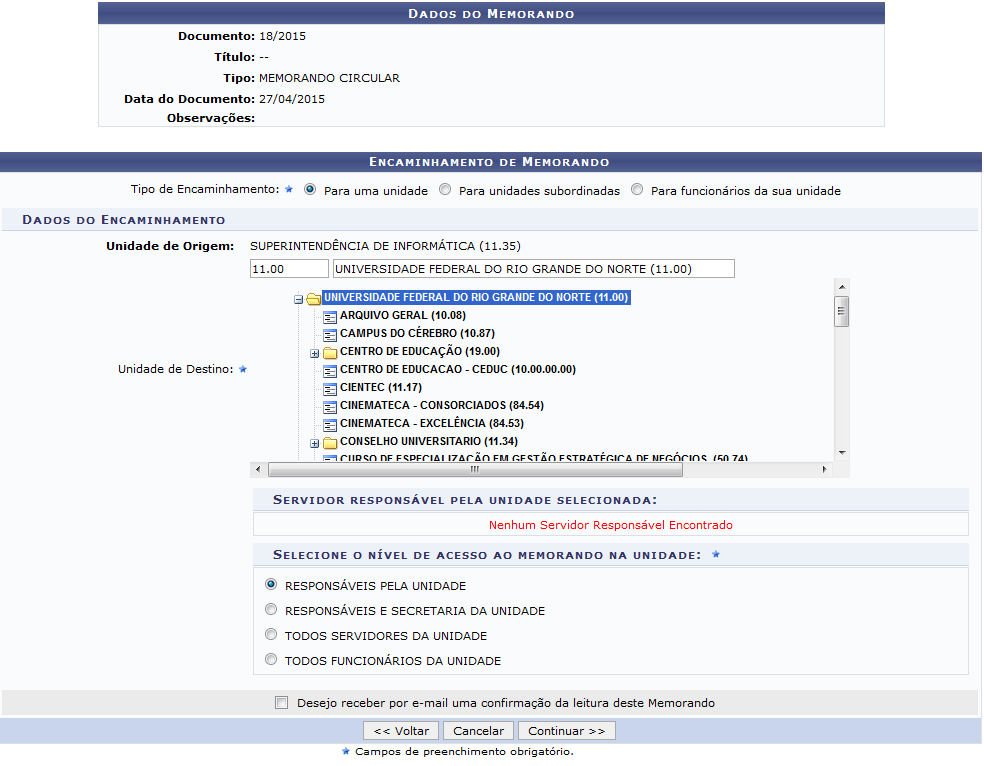
Task: Choose 'Para funcionários da sua unidade' option
Action: (x=637, y=190)
